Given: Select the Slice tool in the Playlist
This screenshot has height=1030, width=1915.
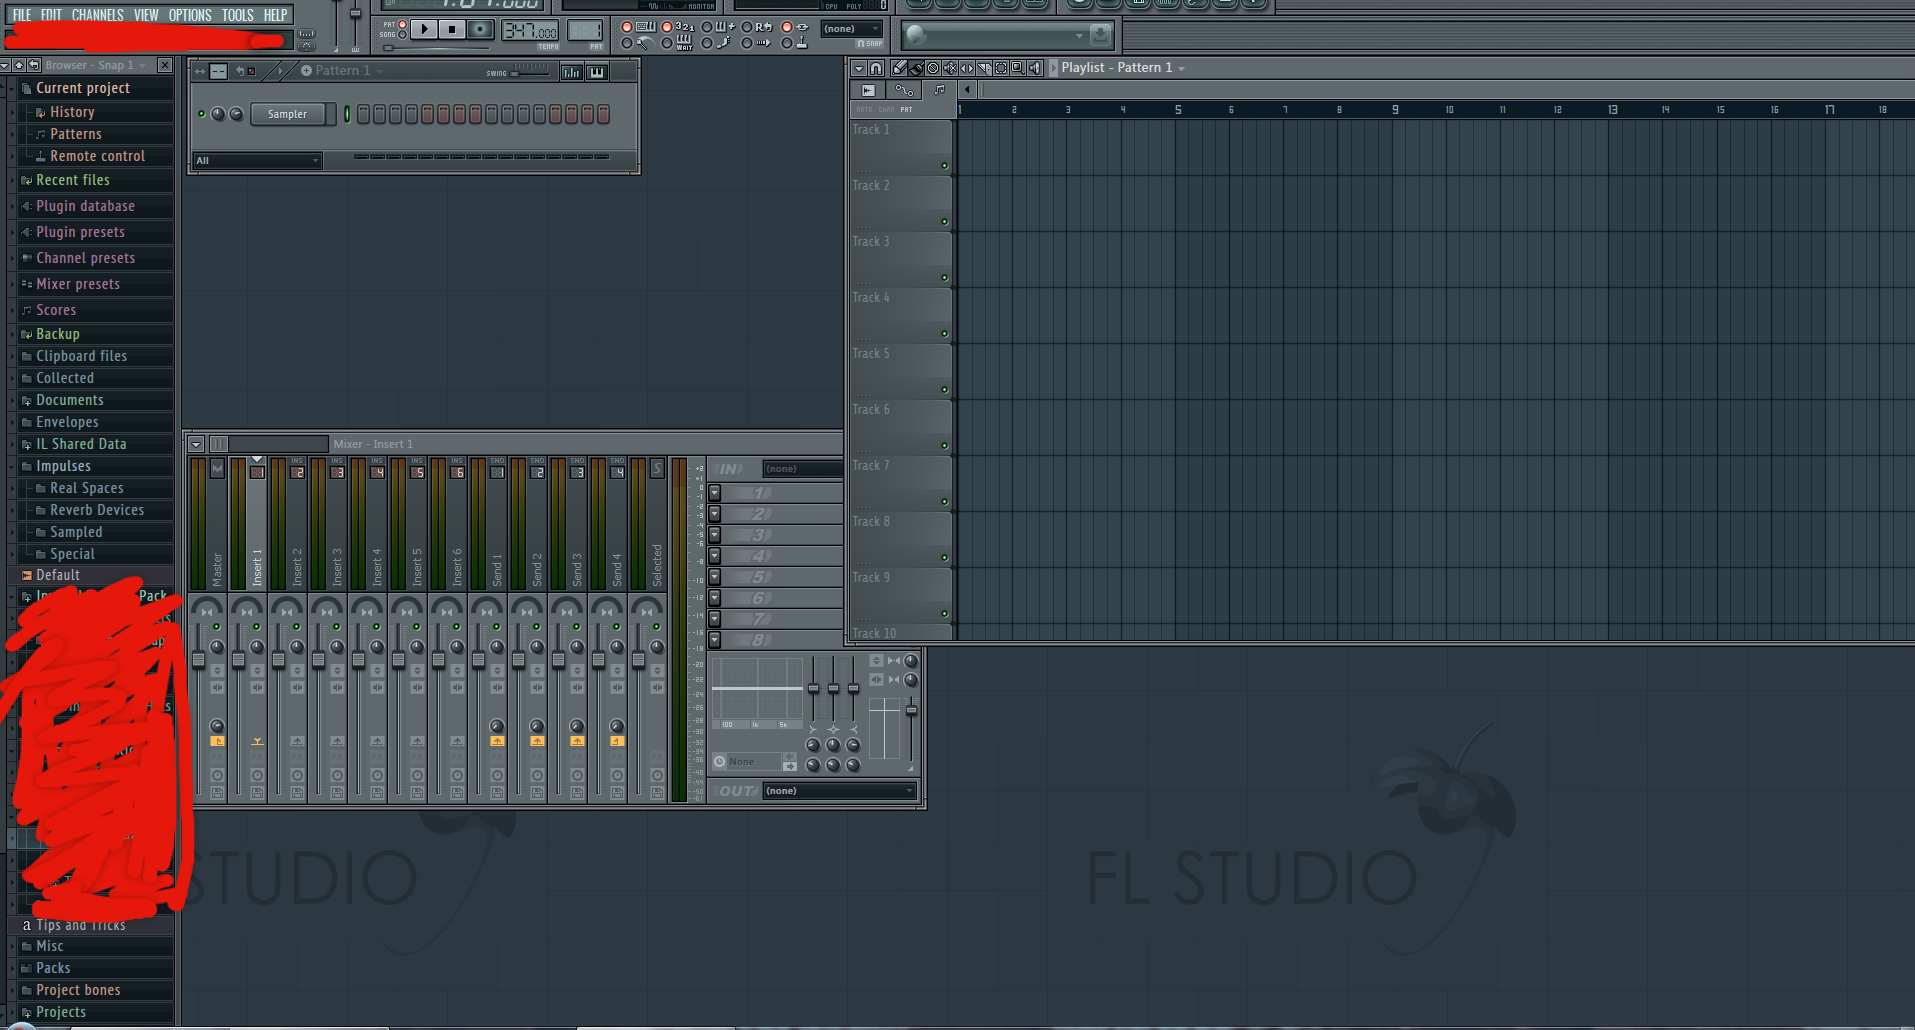Looking at the screenshot, I should click(984, 68).
